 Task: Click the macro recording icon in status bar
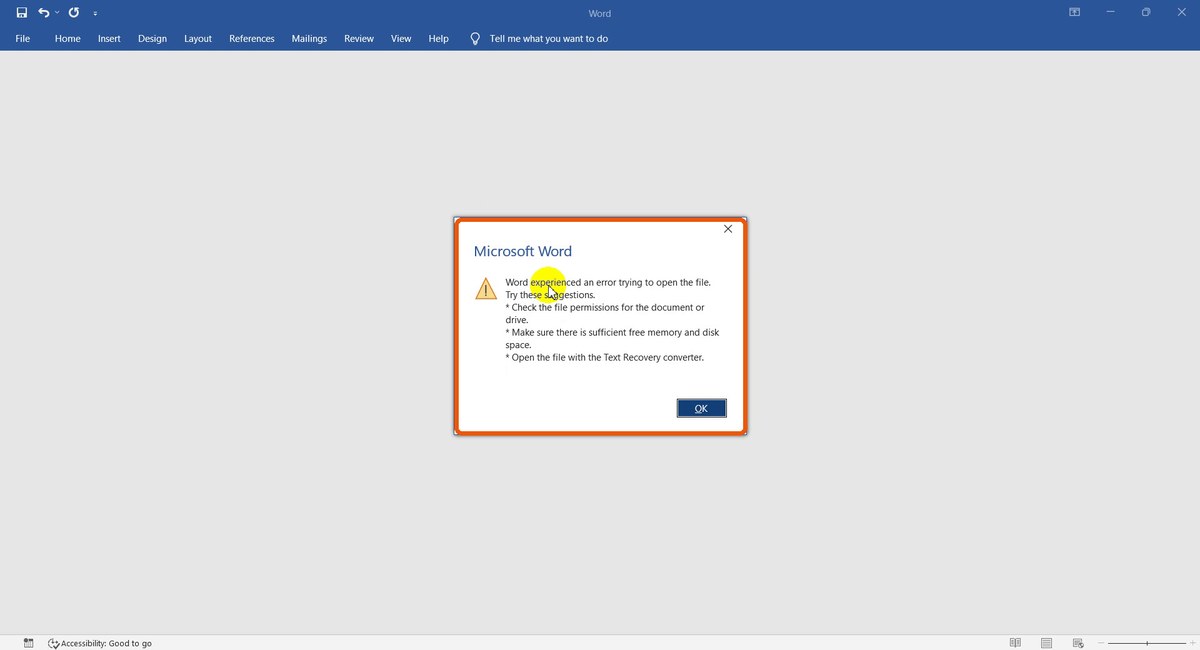[x=28, y=643]
